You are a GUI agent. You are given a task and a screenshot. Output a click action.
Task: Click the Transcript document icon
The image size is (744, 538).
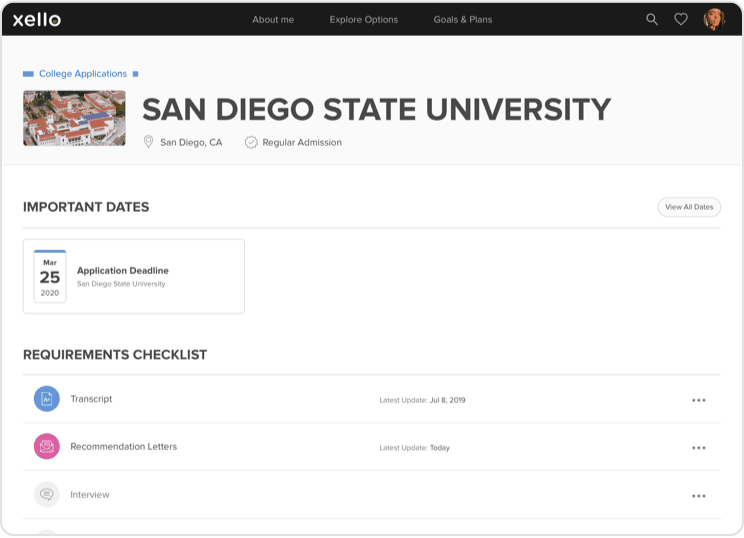46,399
